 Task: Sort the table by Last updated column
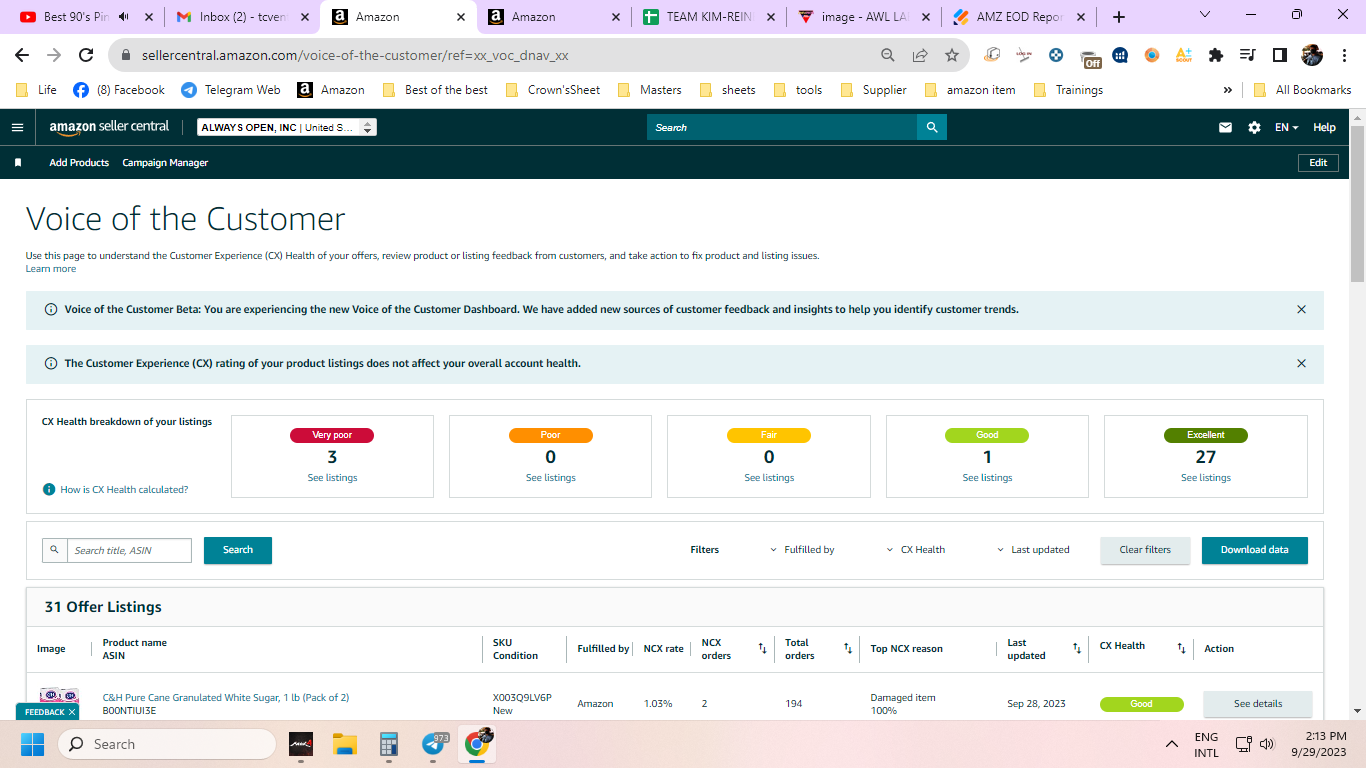click(x=1077, y=649)
